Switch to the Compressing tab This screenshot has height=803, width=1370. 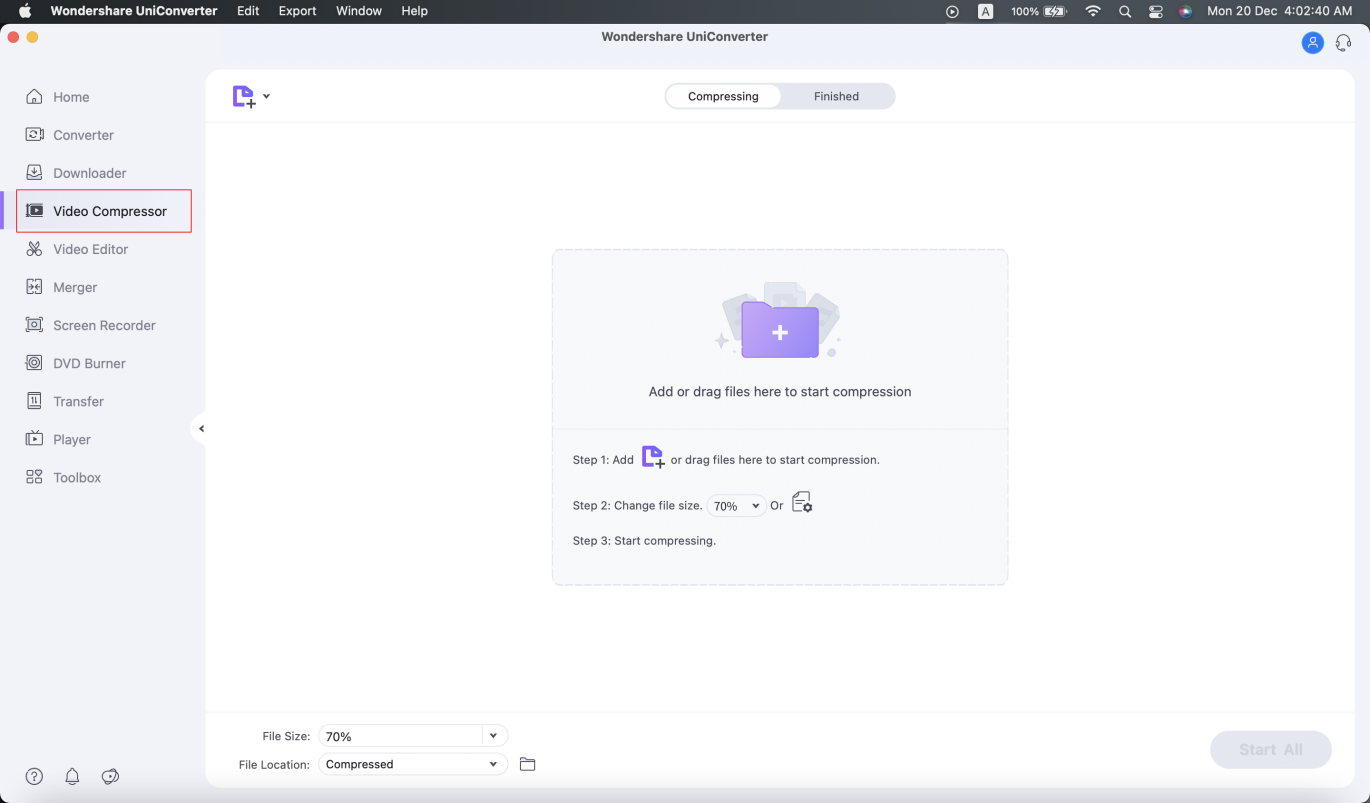[x=723, y=96]
